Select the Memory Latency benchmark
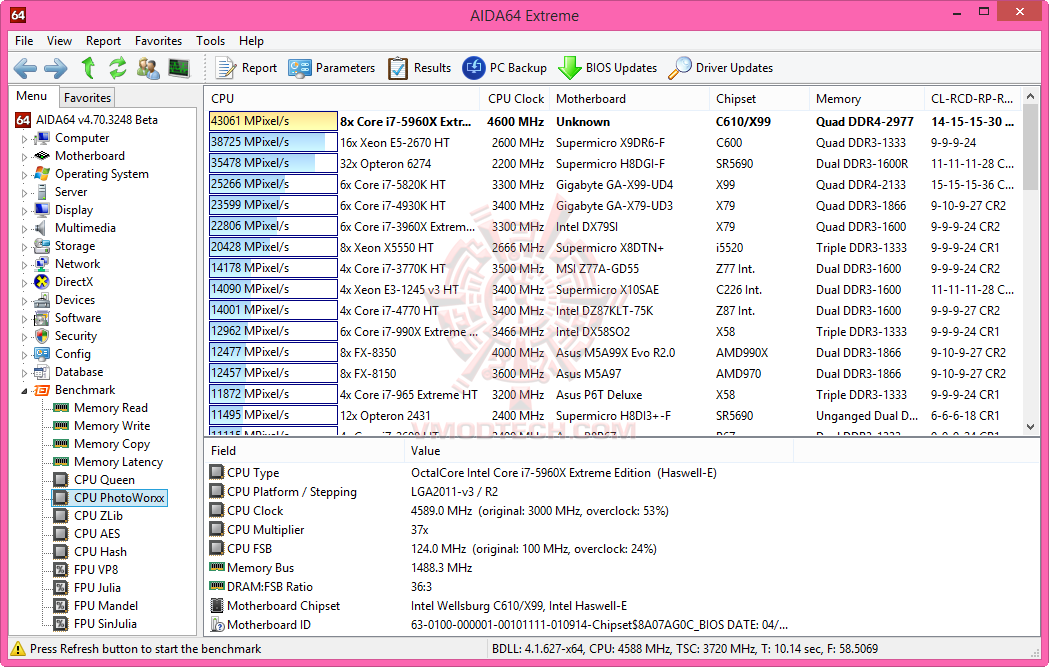1049x667 pixels. [118, 462]
